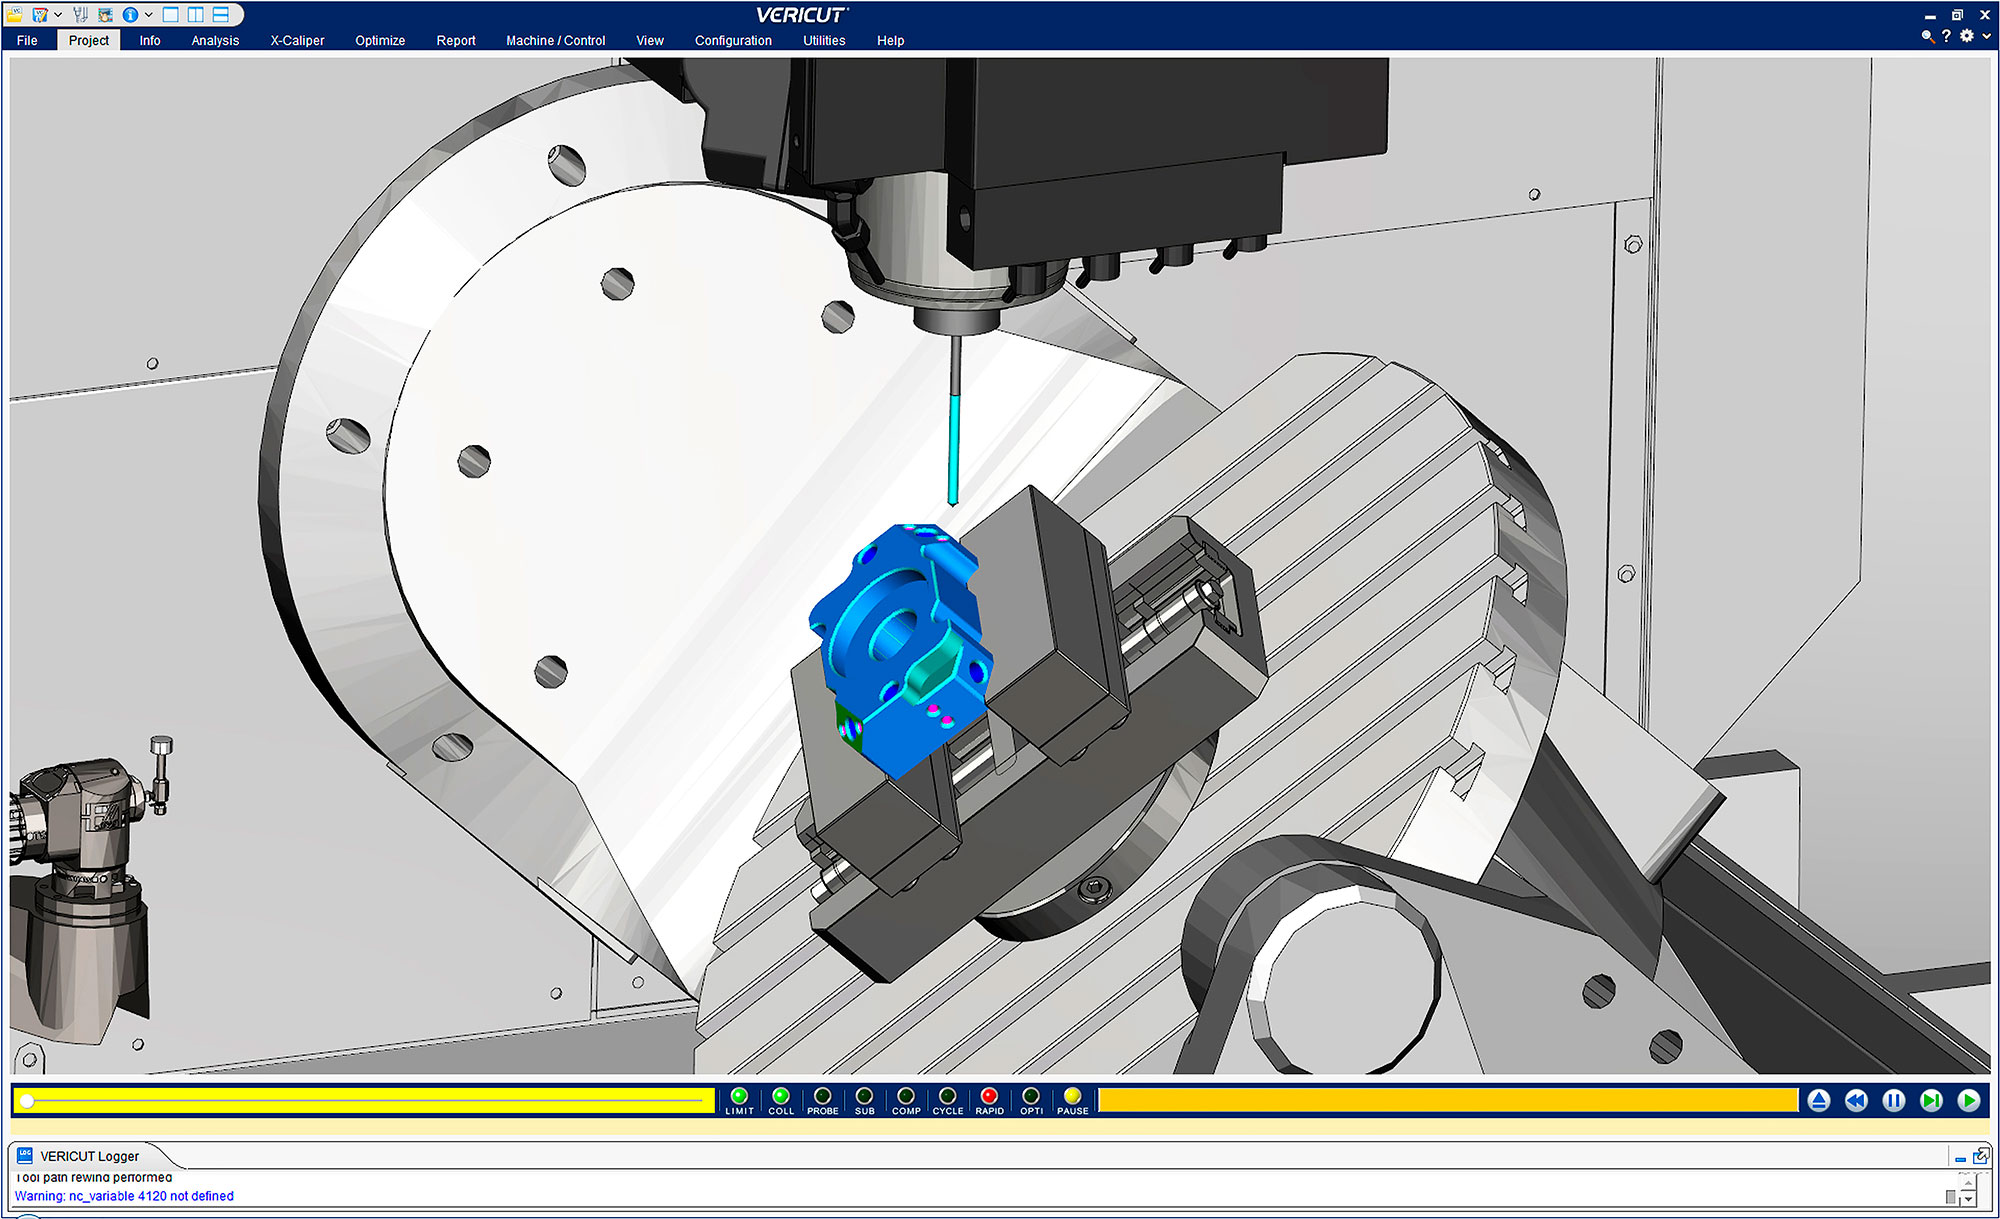Click the animation speed slider handle
This screenshot has height=1219, width=2000.
[x=28, y=1100]
